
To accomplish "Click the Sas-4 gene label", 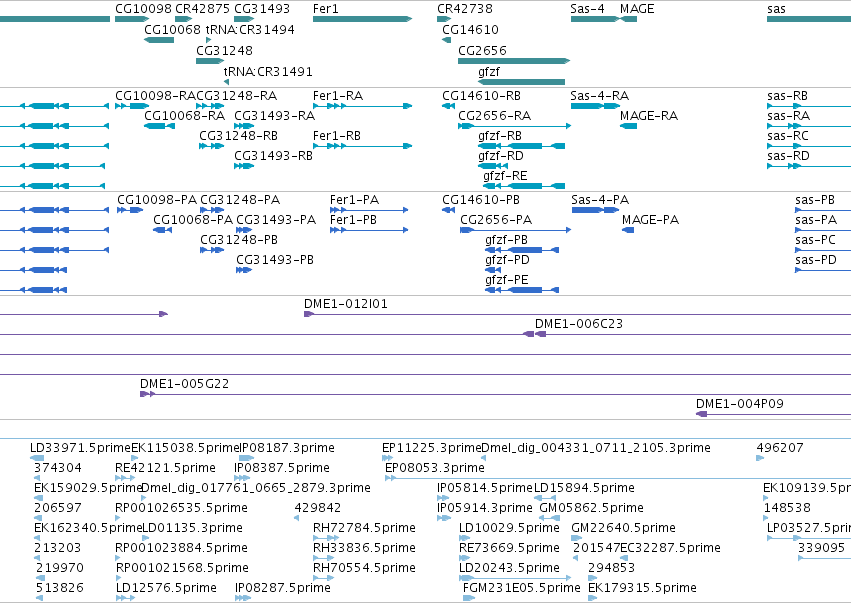I will (587, 9).
